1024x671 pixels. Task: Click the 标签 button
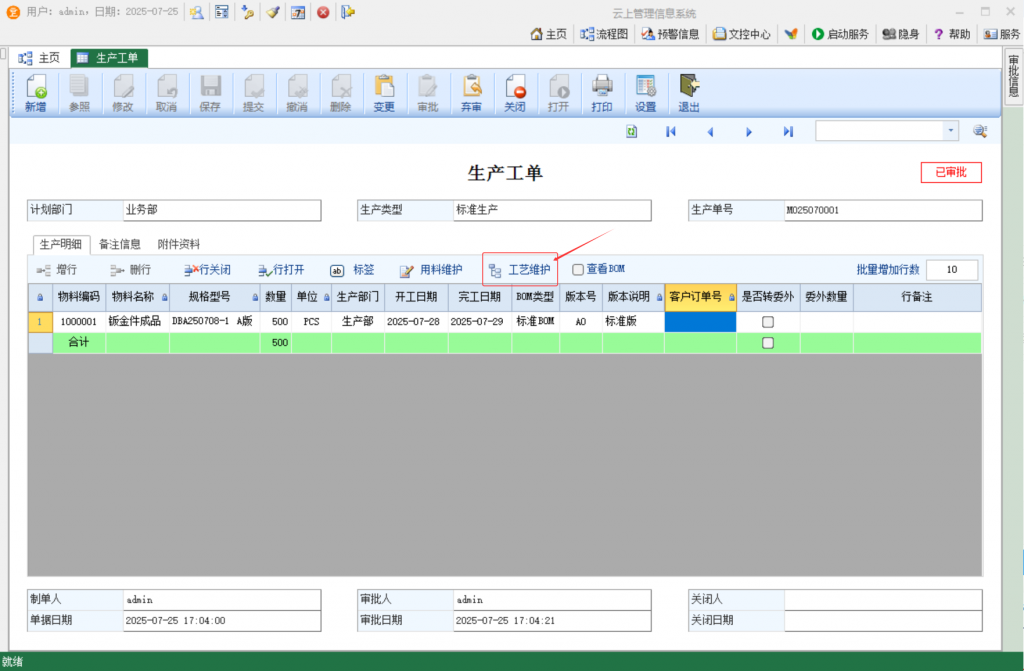(353, 270)
